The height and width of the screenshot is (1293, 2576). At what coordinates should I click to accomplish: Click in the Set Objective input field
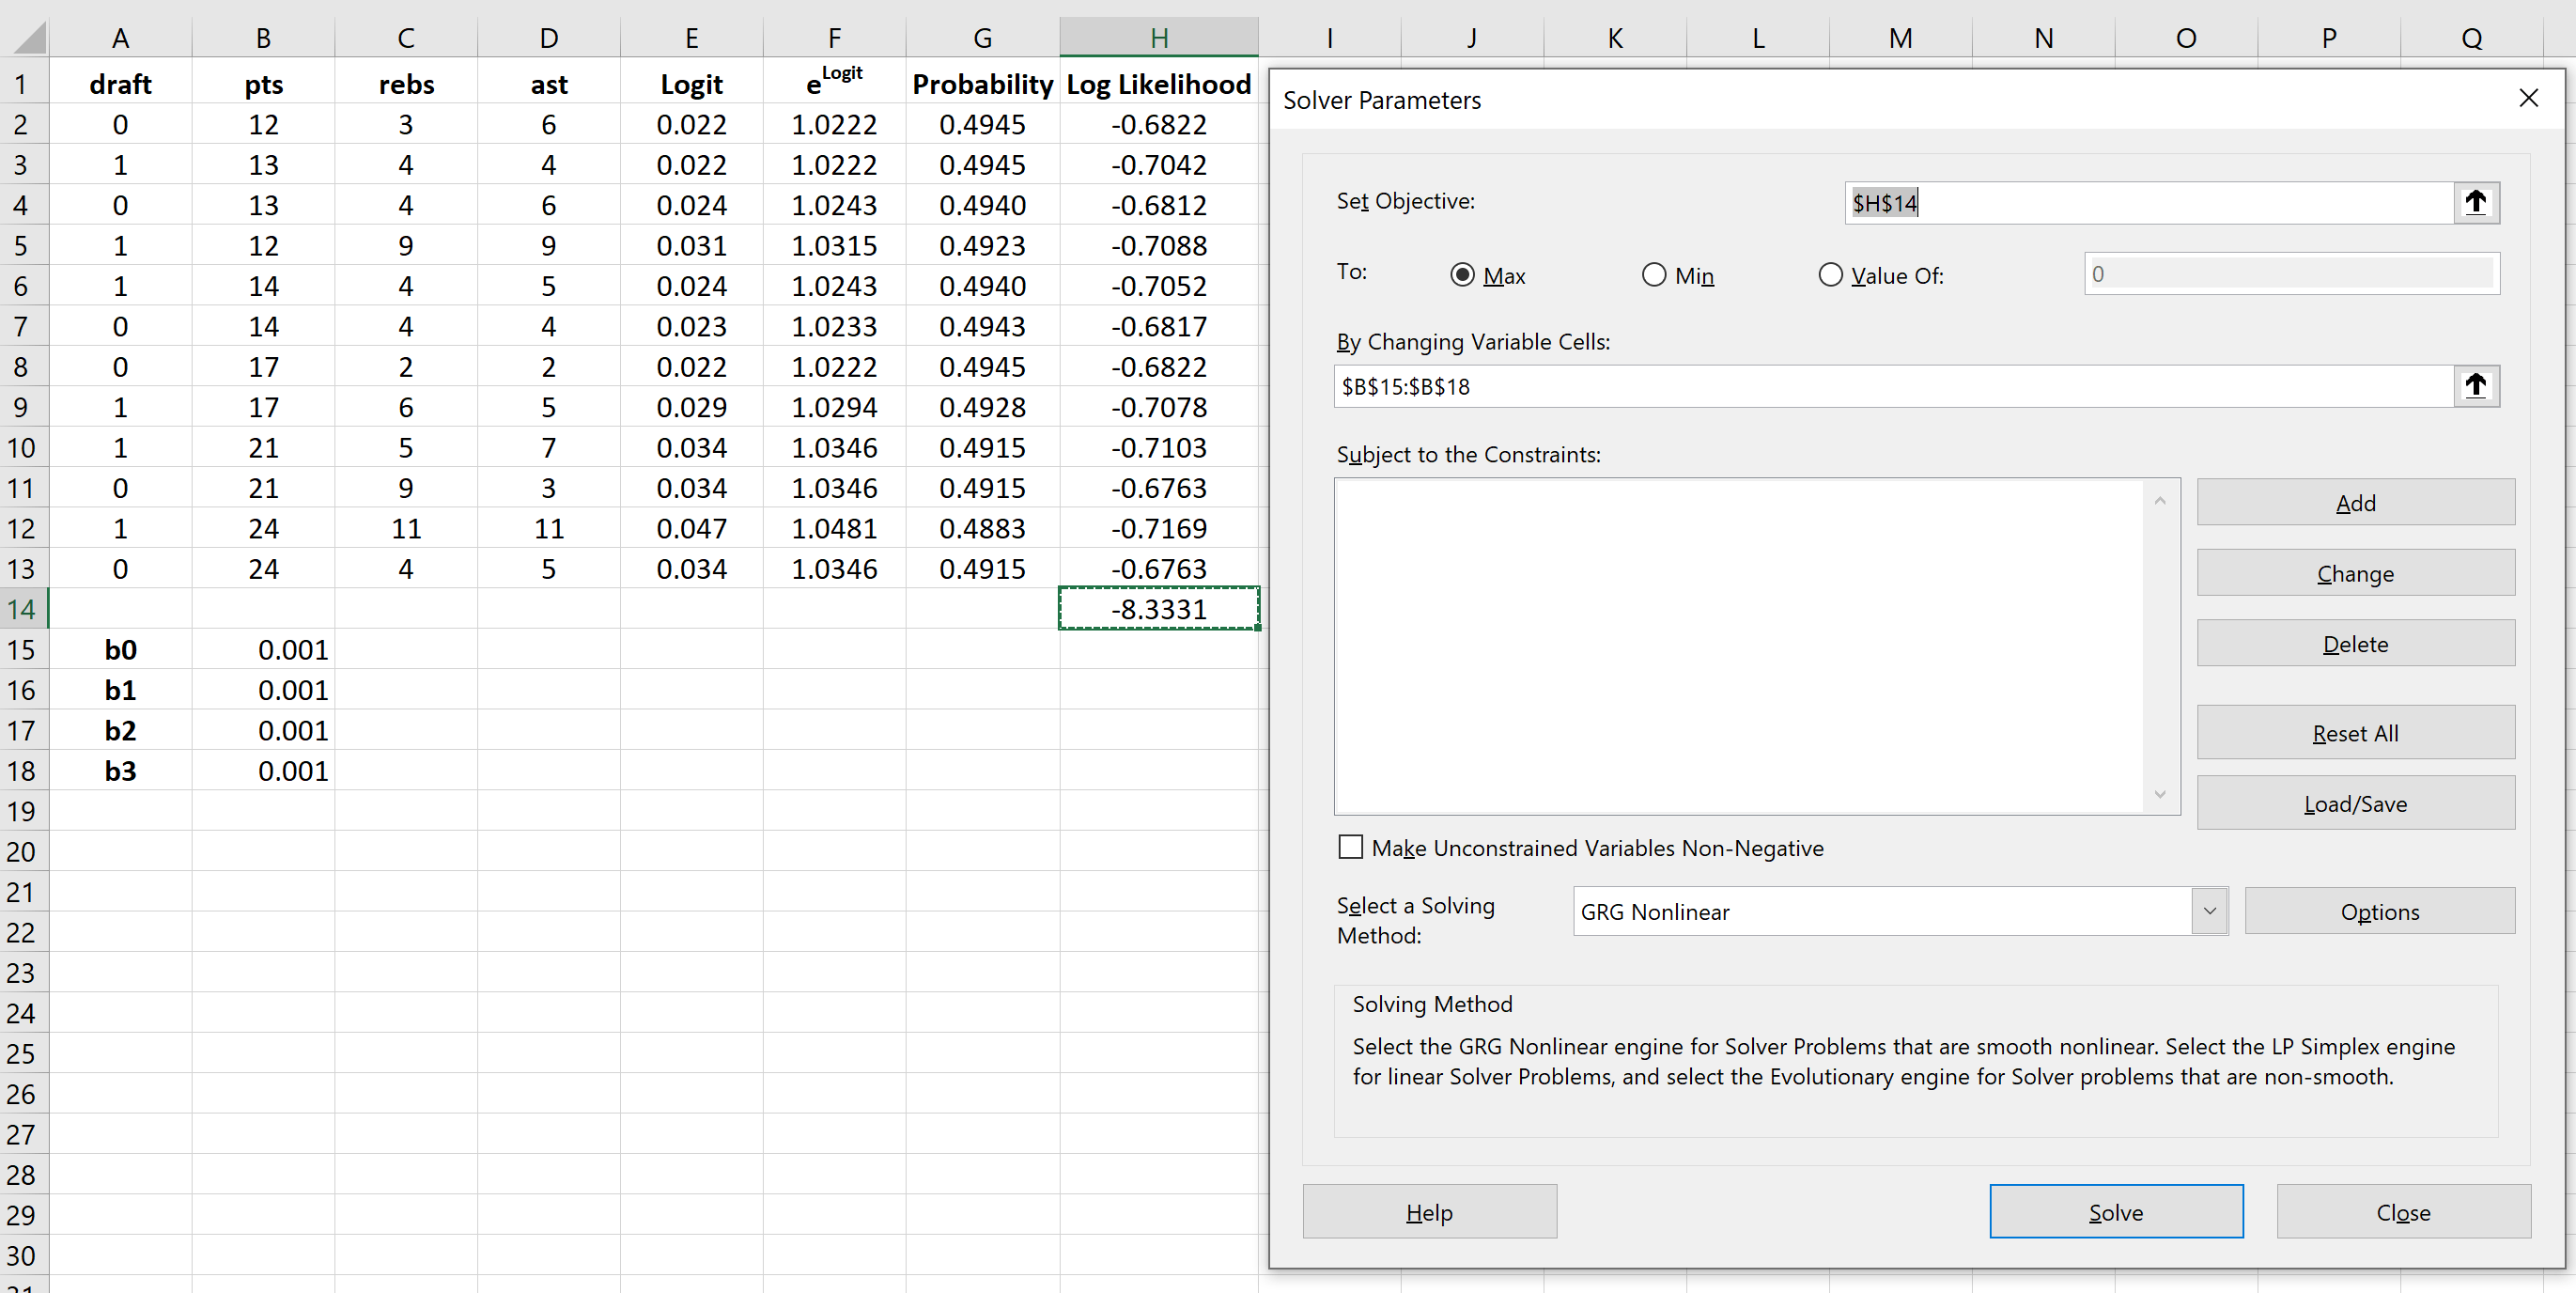(x=2150, y=203)
